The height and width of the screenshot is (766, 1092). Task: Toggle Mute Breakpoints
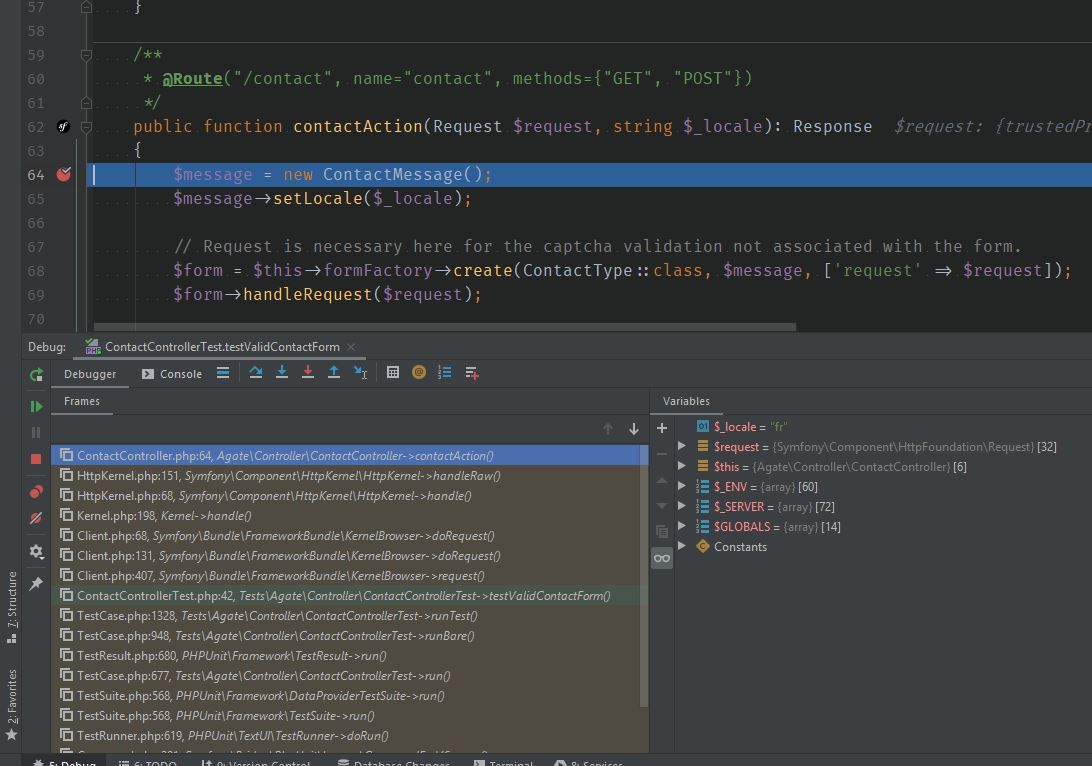click(x=36, y=518)
